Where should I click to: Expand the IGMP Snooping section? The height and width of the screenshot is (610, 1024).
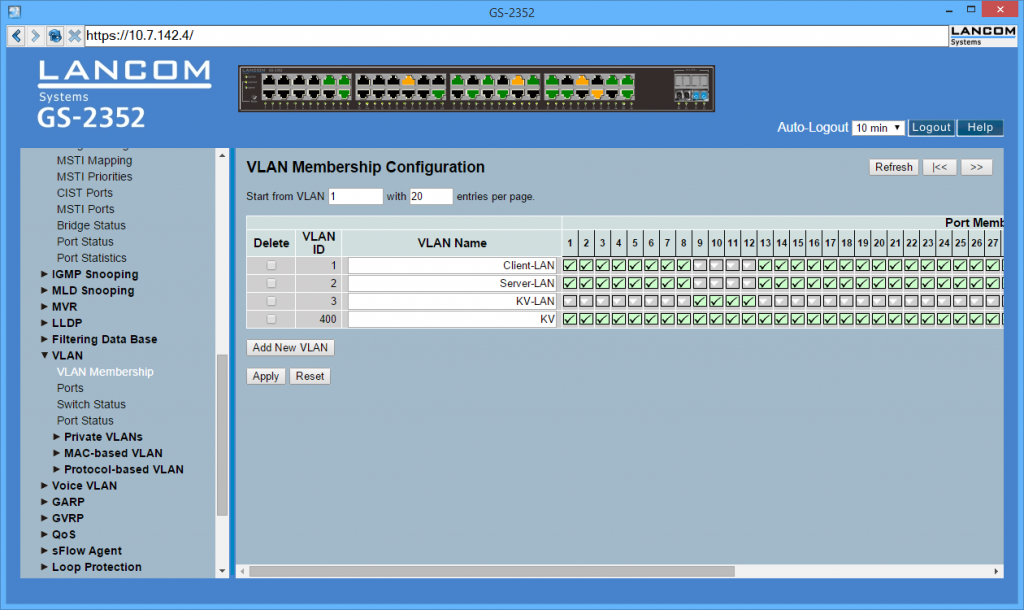pyautogui.click(x=95, y=274)
